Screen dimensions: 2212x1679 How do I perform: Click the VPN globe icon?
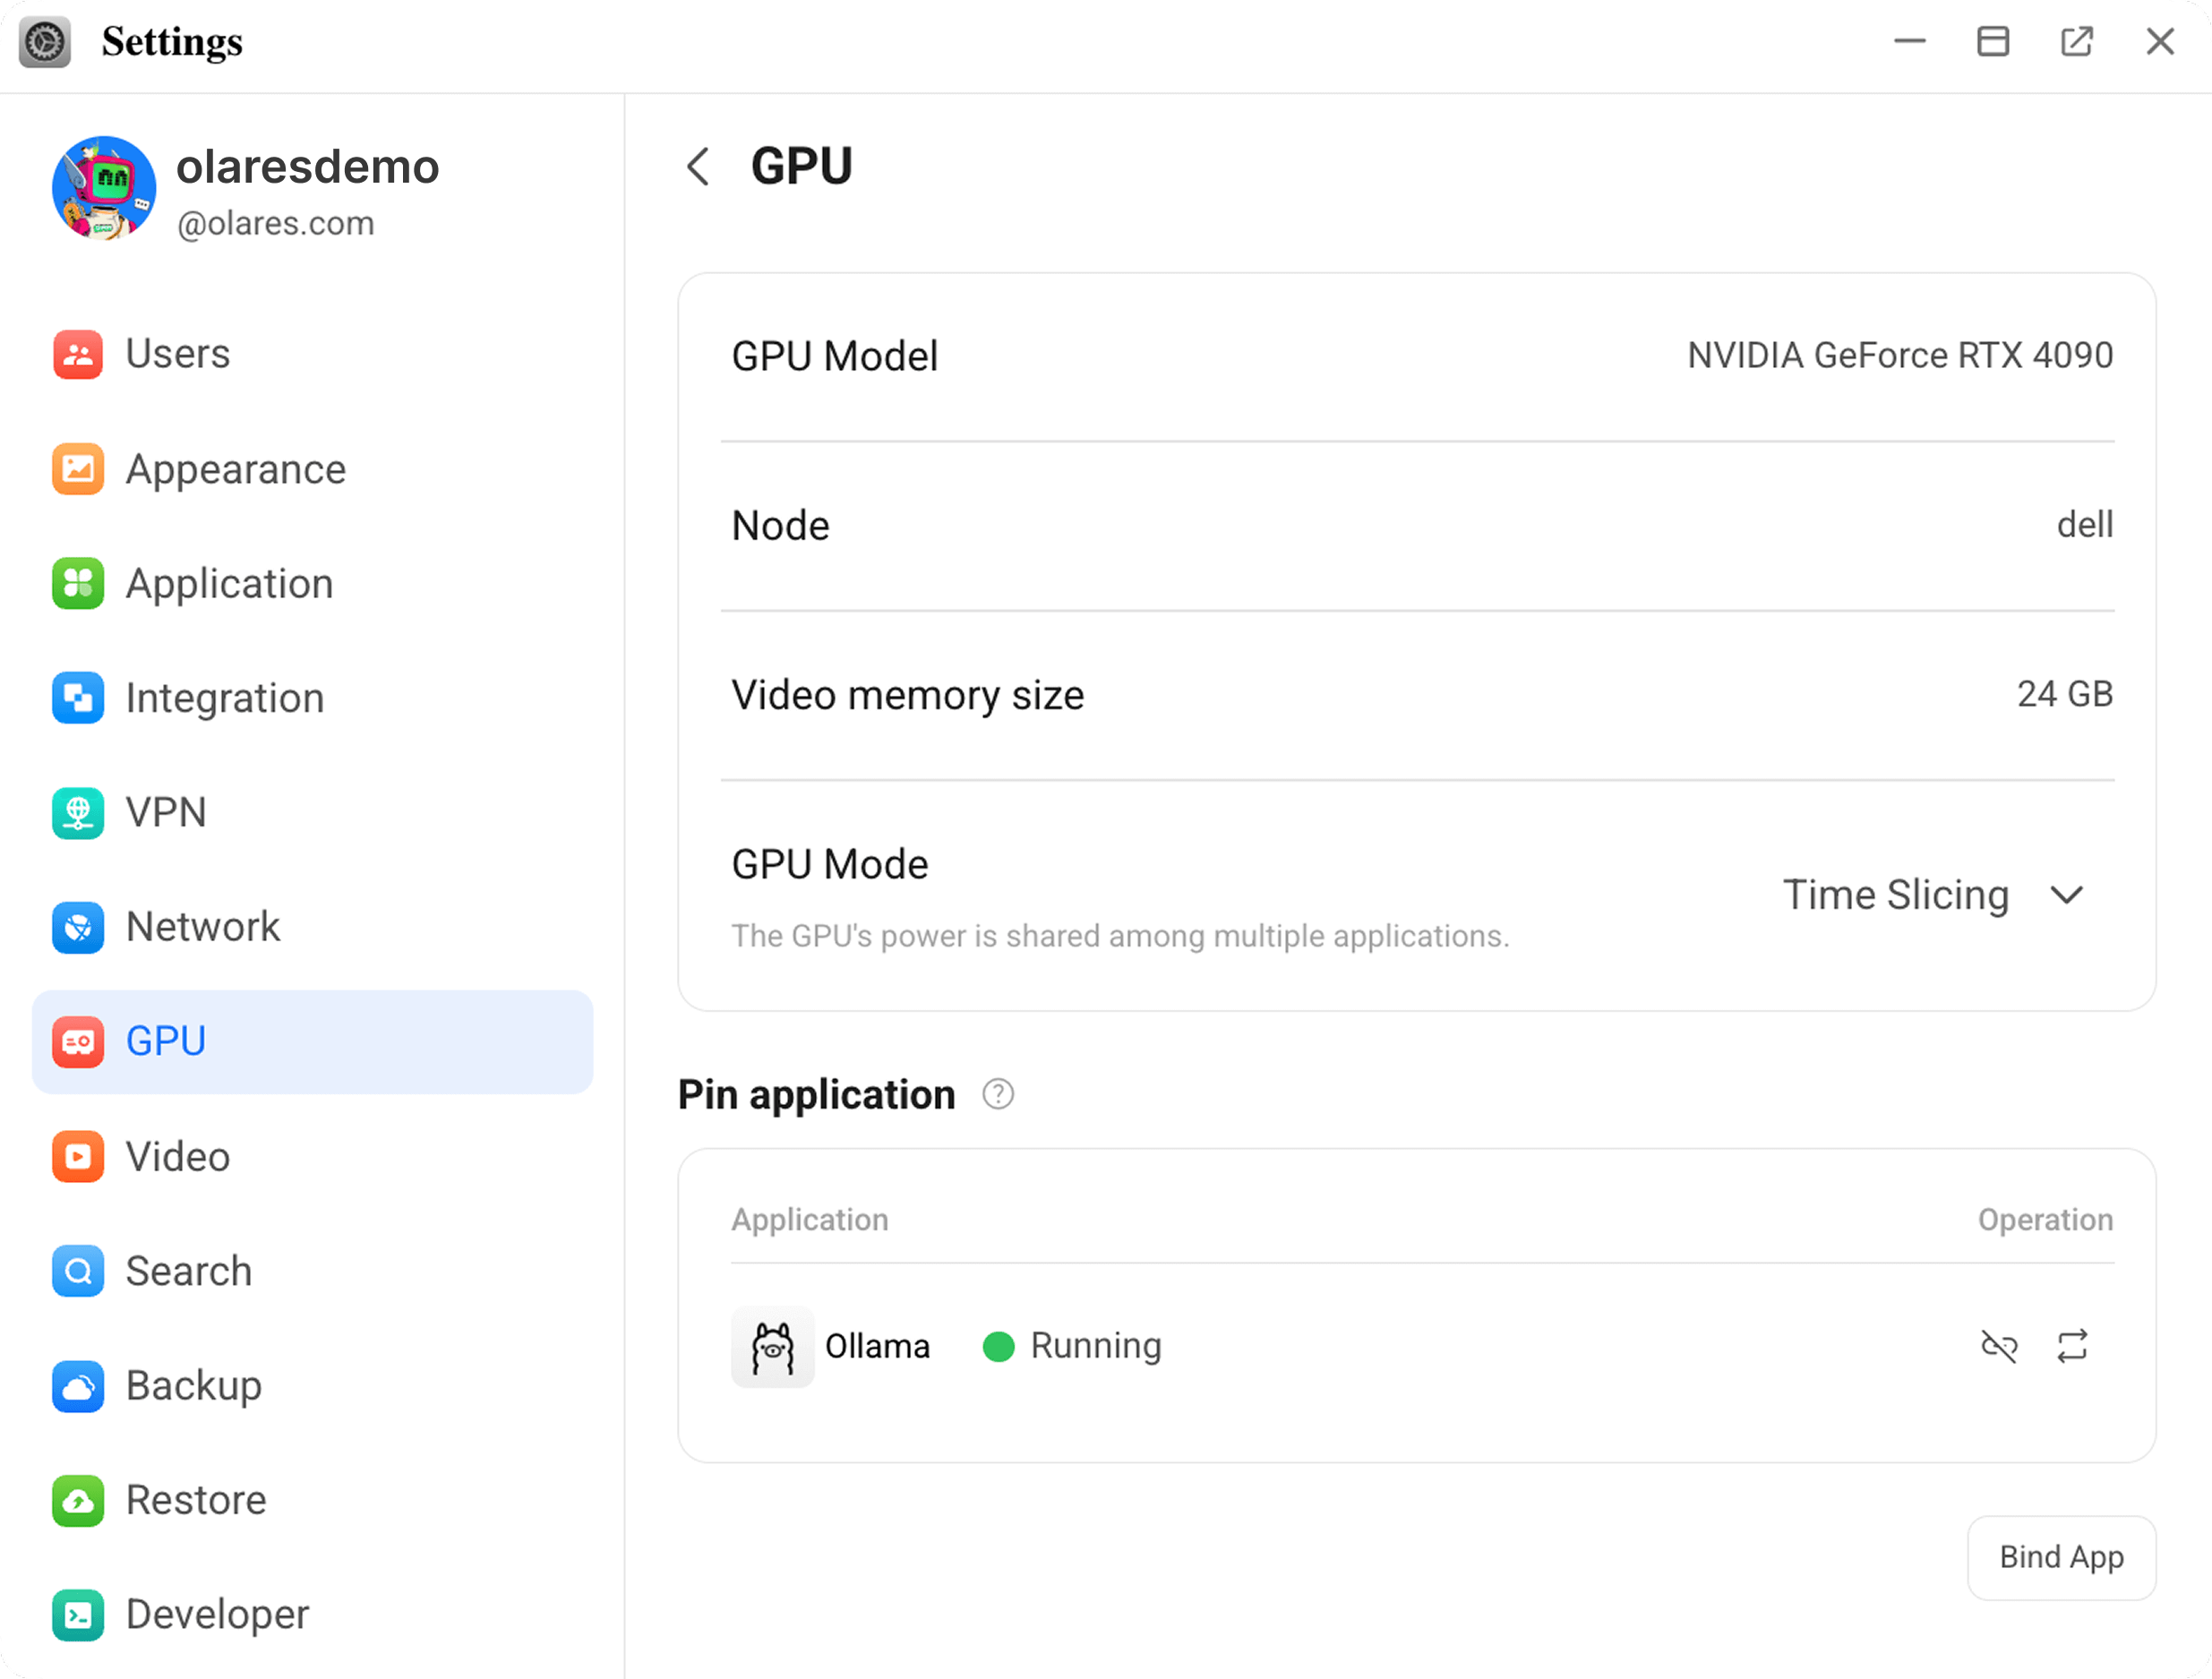click(x=78, y=812)
